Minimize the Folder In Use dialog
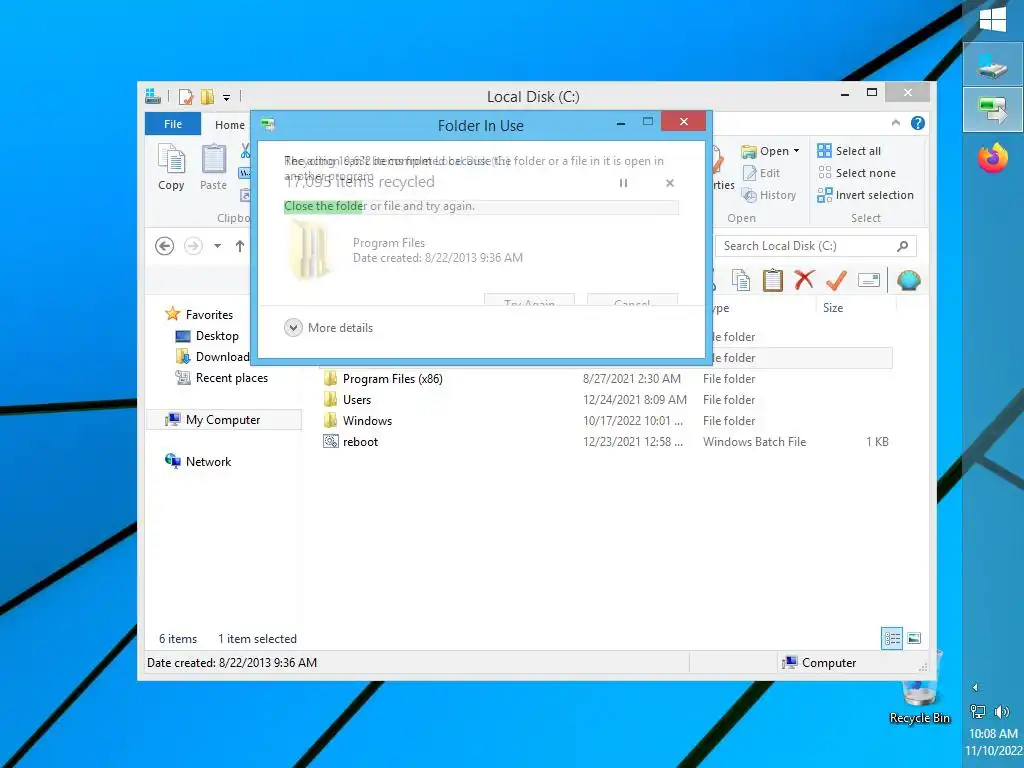Image resolution: width=1024 pixels, height=768 pixels. coord(621,122)
